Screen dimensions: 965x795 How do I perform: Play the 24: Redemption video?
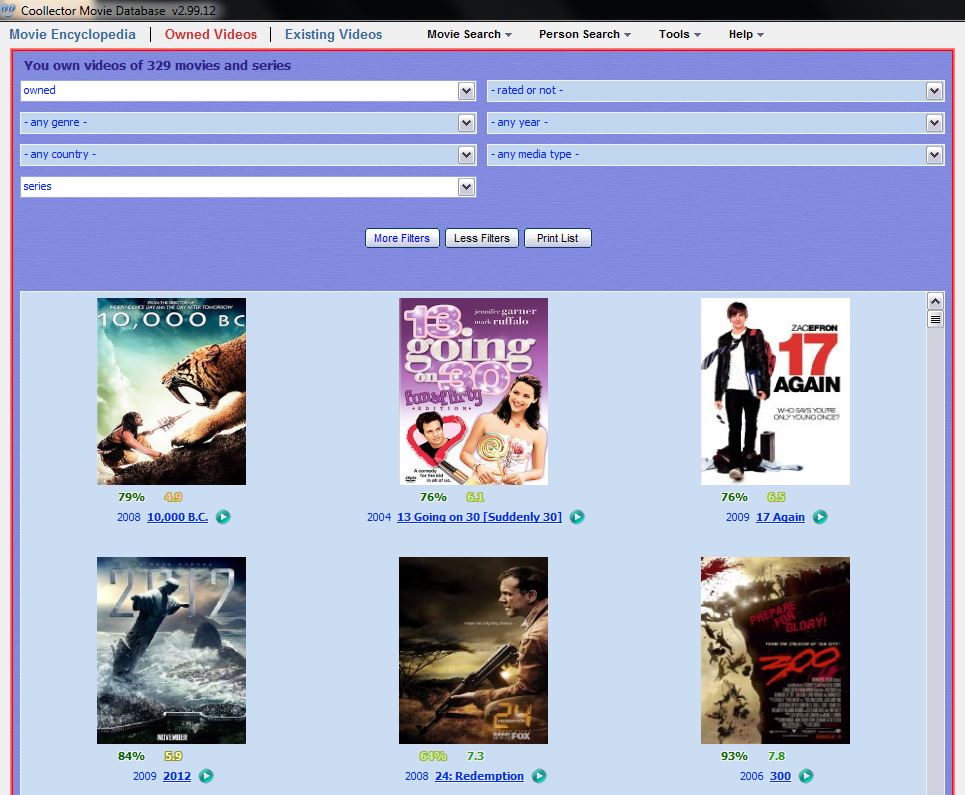539,776
